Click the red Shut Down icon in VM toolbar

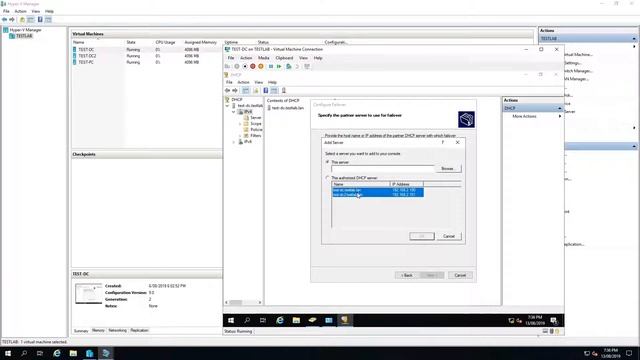click(253, 67)
